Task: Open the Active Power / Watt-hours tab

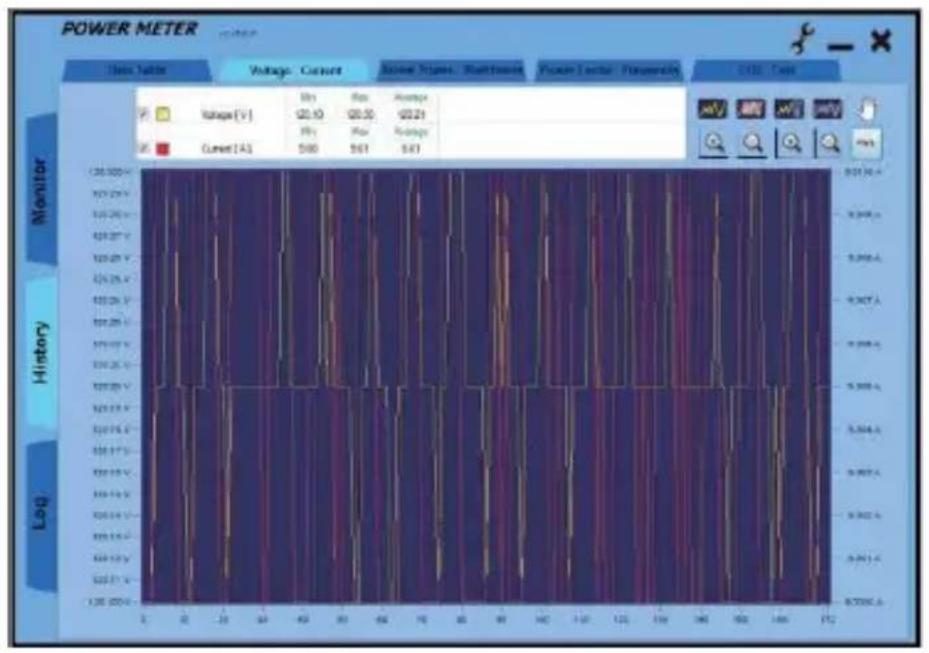Action: (452, 71)
